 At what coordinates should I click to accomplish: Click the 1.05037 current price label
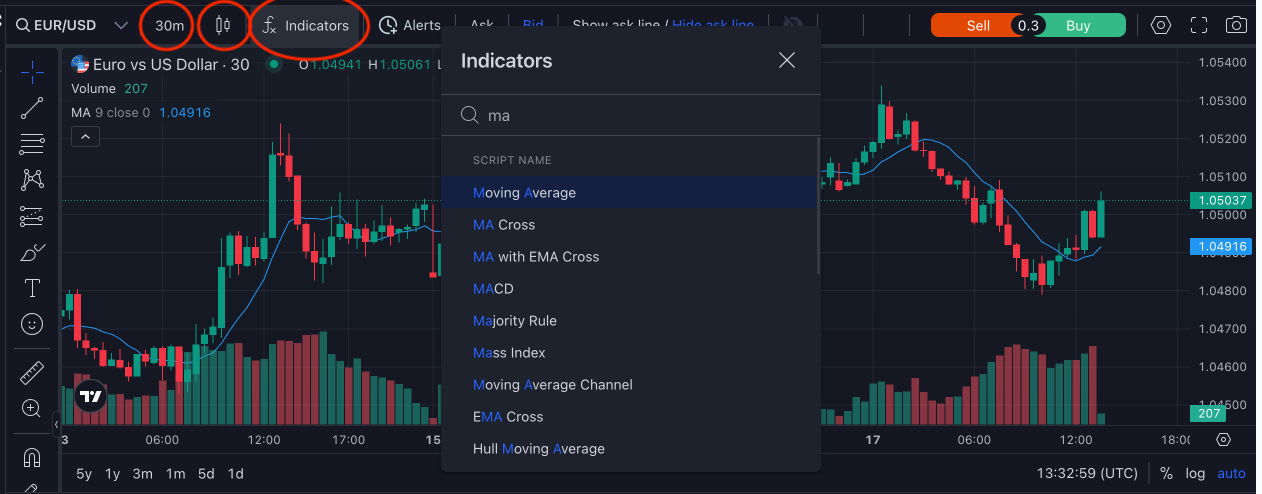(1221, 200)
